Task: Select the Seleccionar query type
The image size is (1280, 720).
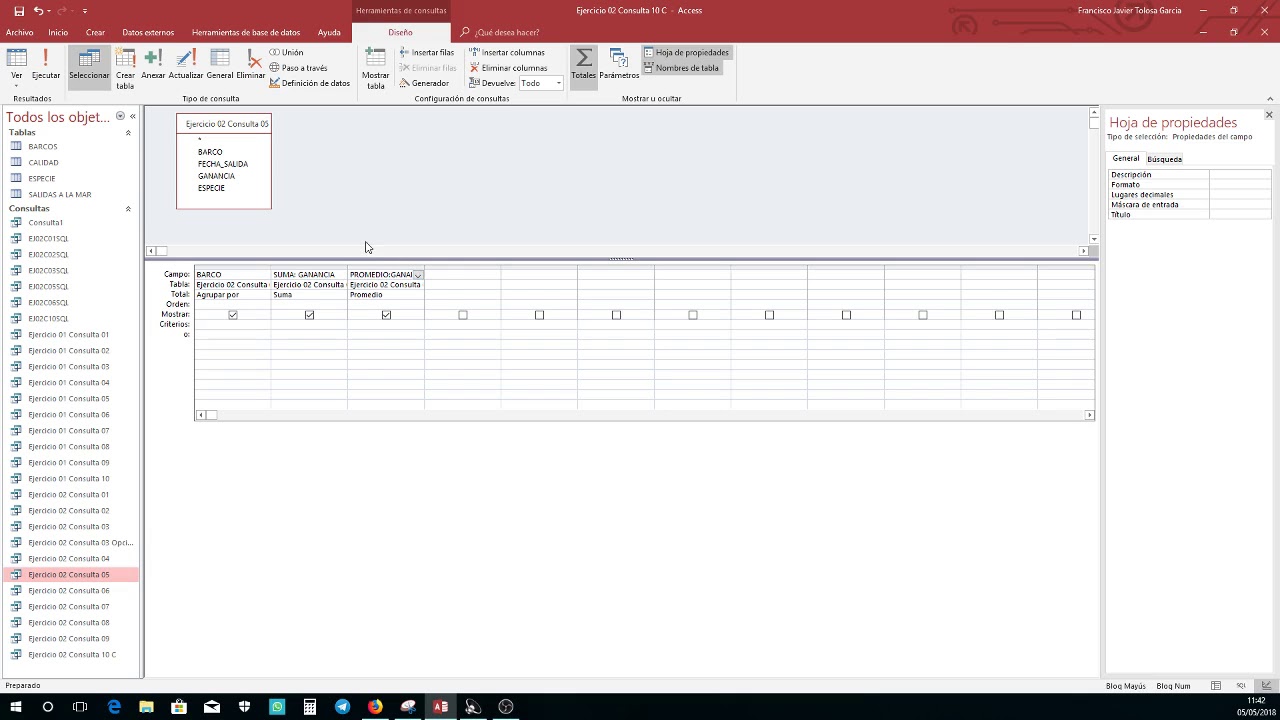Action: pyautogui.click(x=89, y=67)
